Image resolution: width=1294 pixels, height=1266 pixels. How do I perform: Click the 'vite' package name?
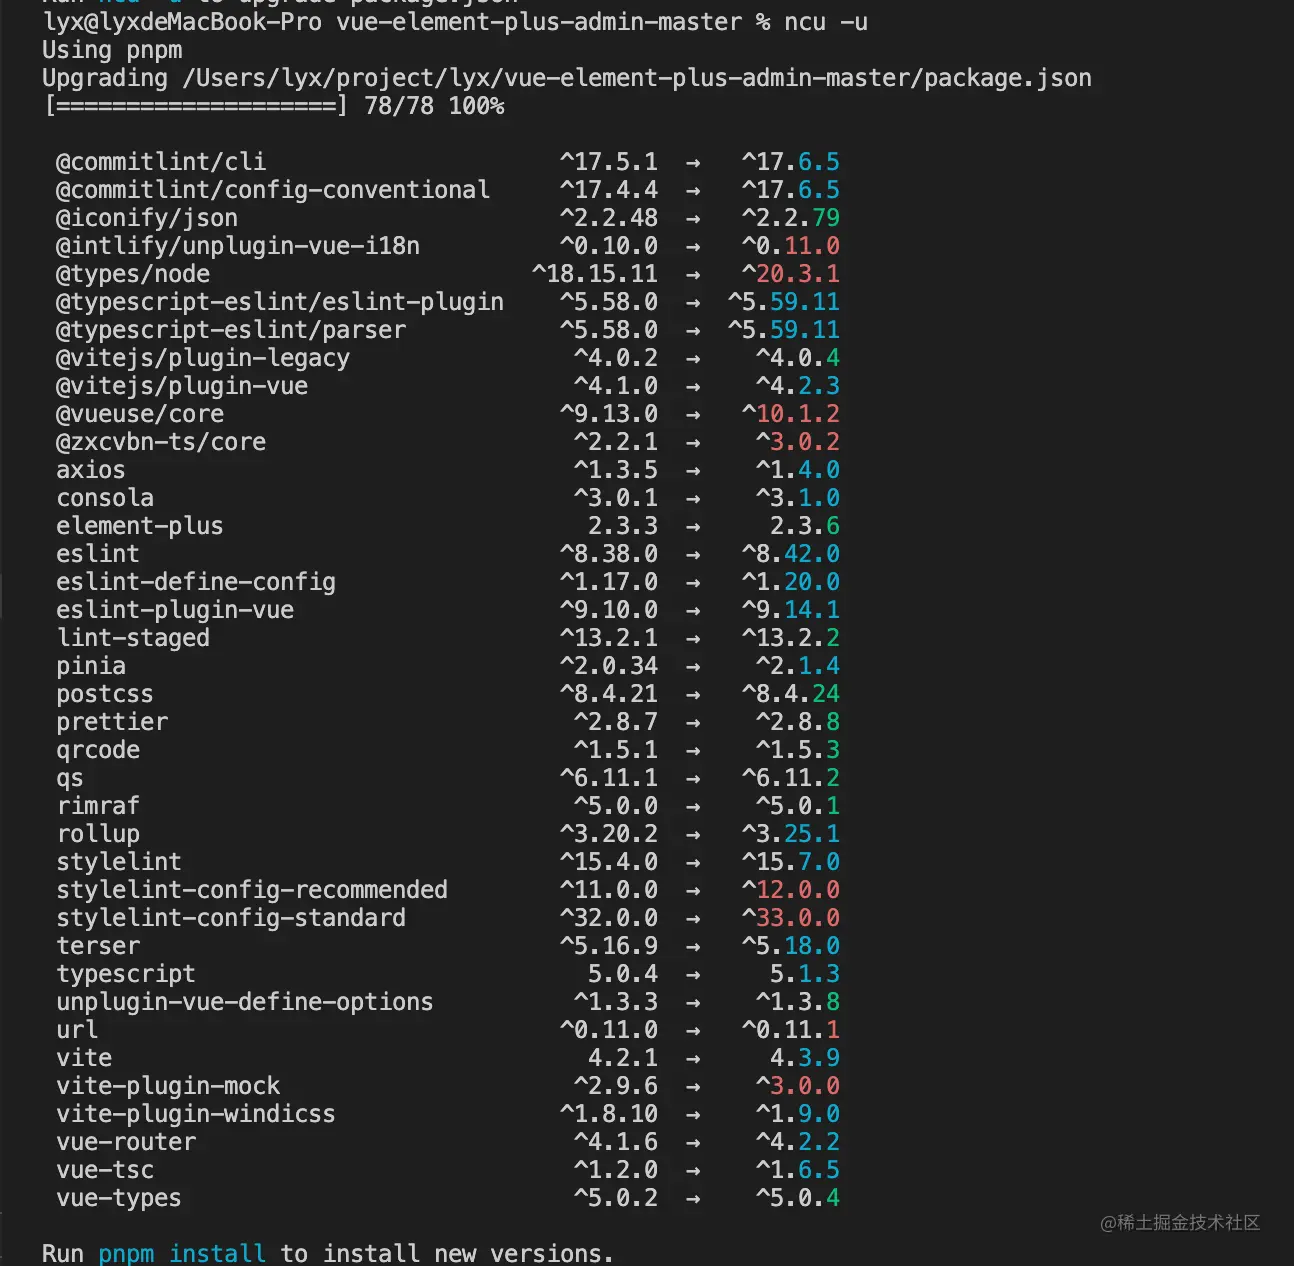(84, 1058)
